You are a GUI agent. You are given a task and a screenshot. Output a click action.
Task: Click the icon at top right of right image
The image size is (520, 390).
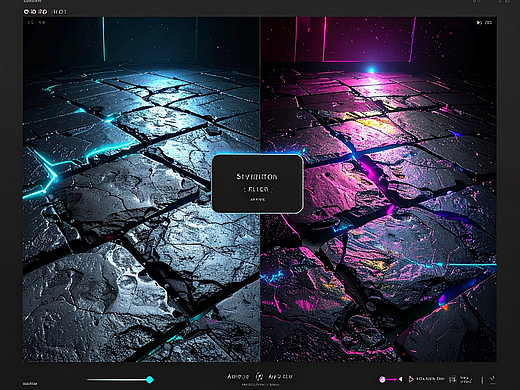[x=484, y=23]
